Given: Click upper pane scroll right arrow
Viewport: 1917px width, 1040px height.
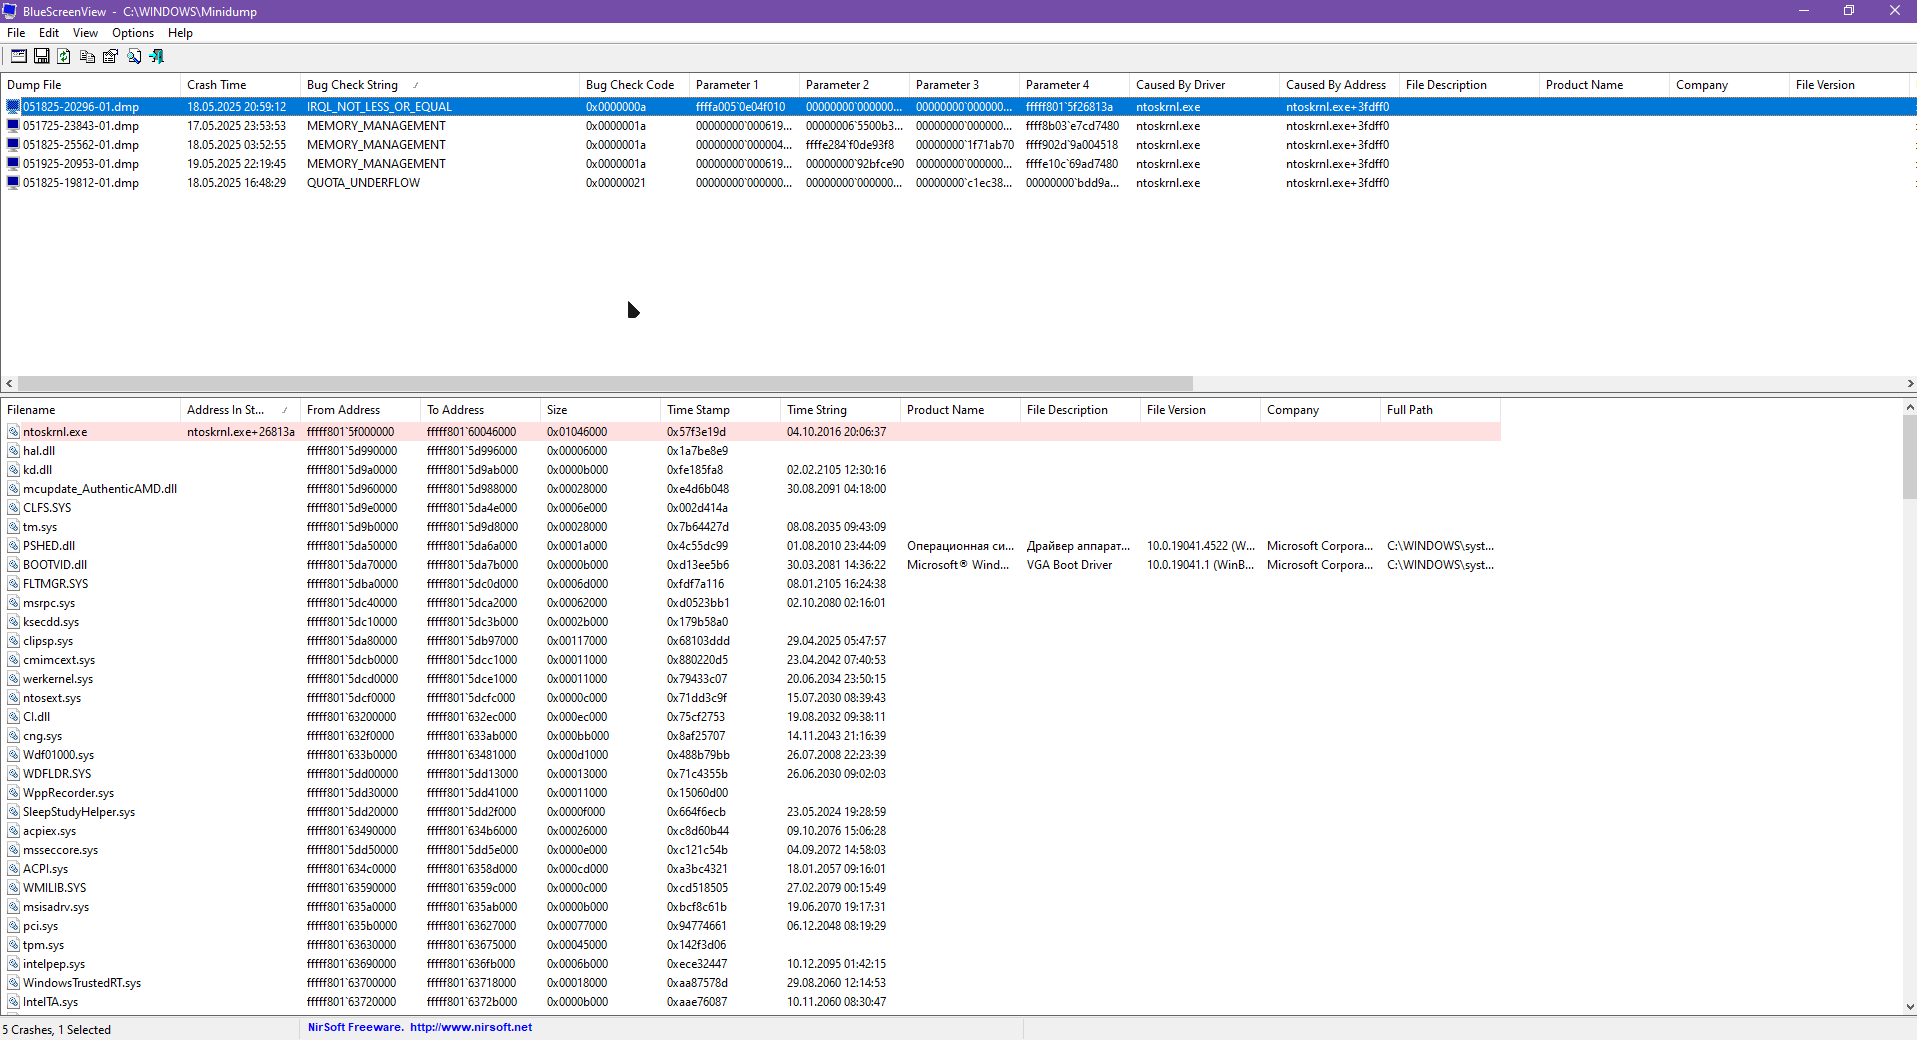Looking at the screenshot, I should 1909,384.
